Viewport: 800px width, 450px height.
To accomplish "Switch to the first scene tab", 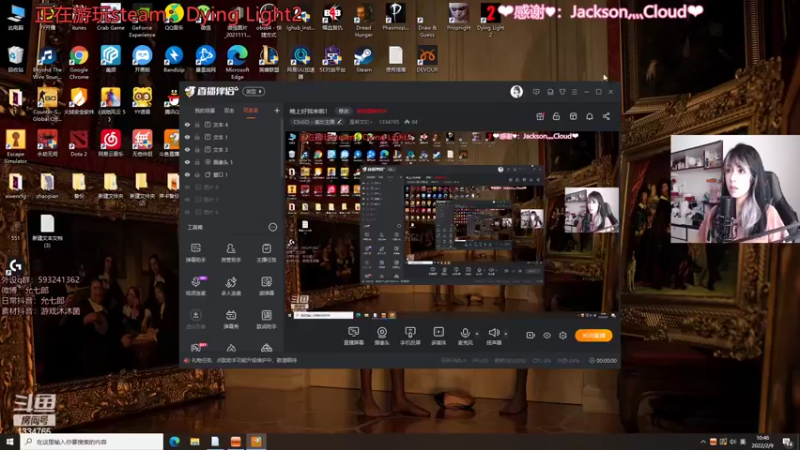I will (205, 110).
